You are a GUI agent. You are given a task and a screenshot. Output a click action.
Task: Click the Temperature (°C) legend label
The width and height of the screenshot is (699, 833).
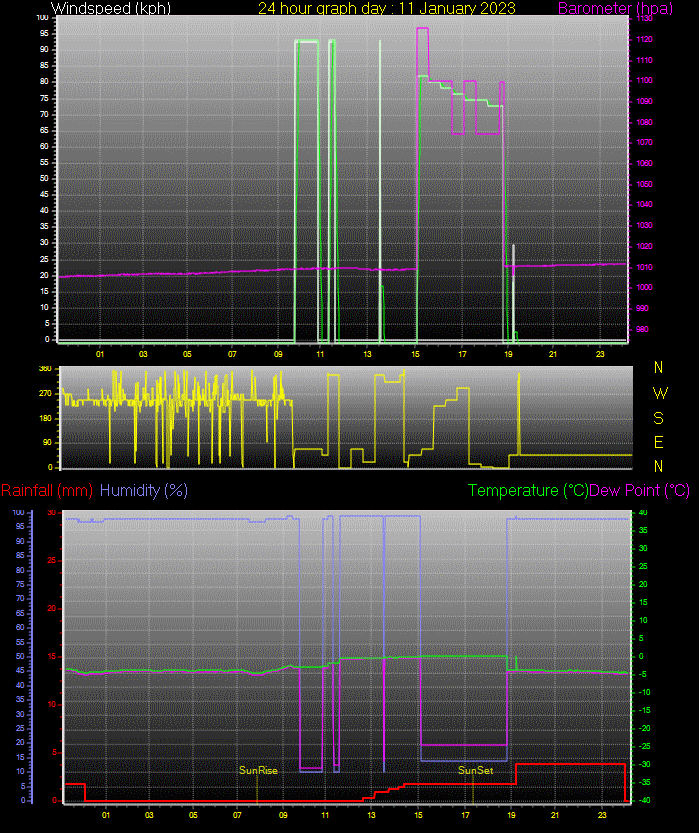pos(528,490)
